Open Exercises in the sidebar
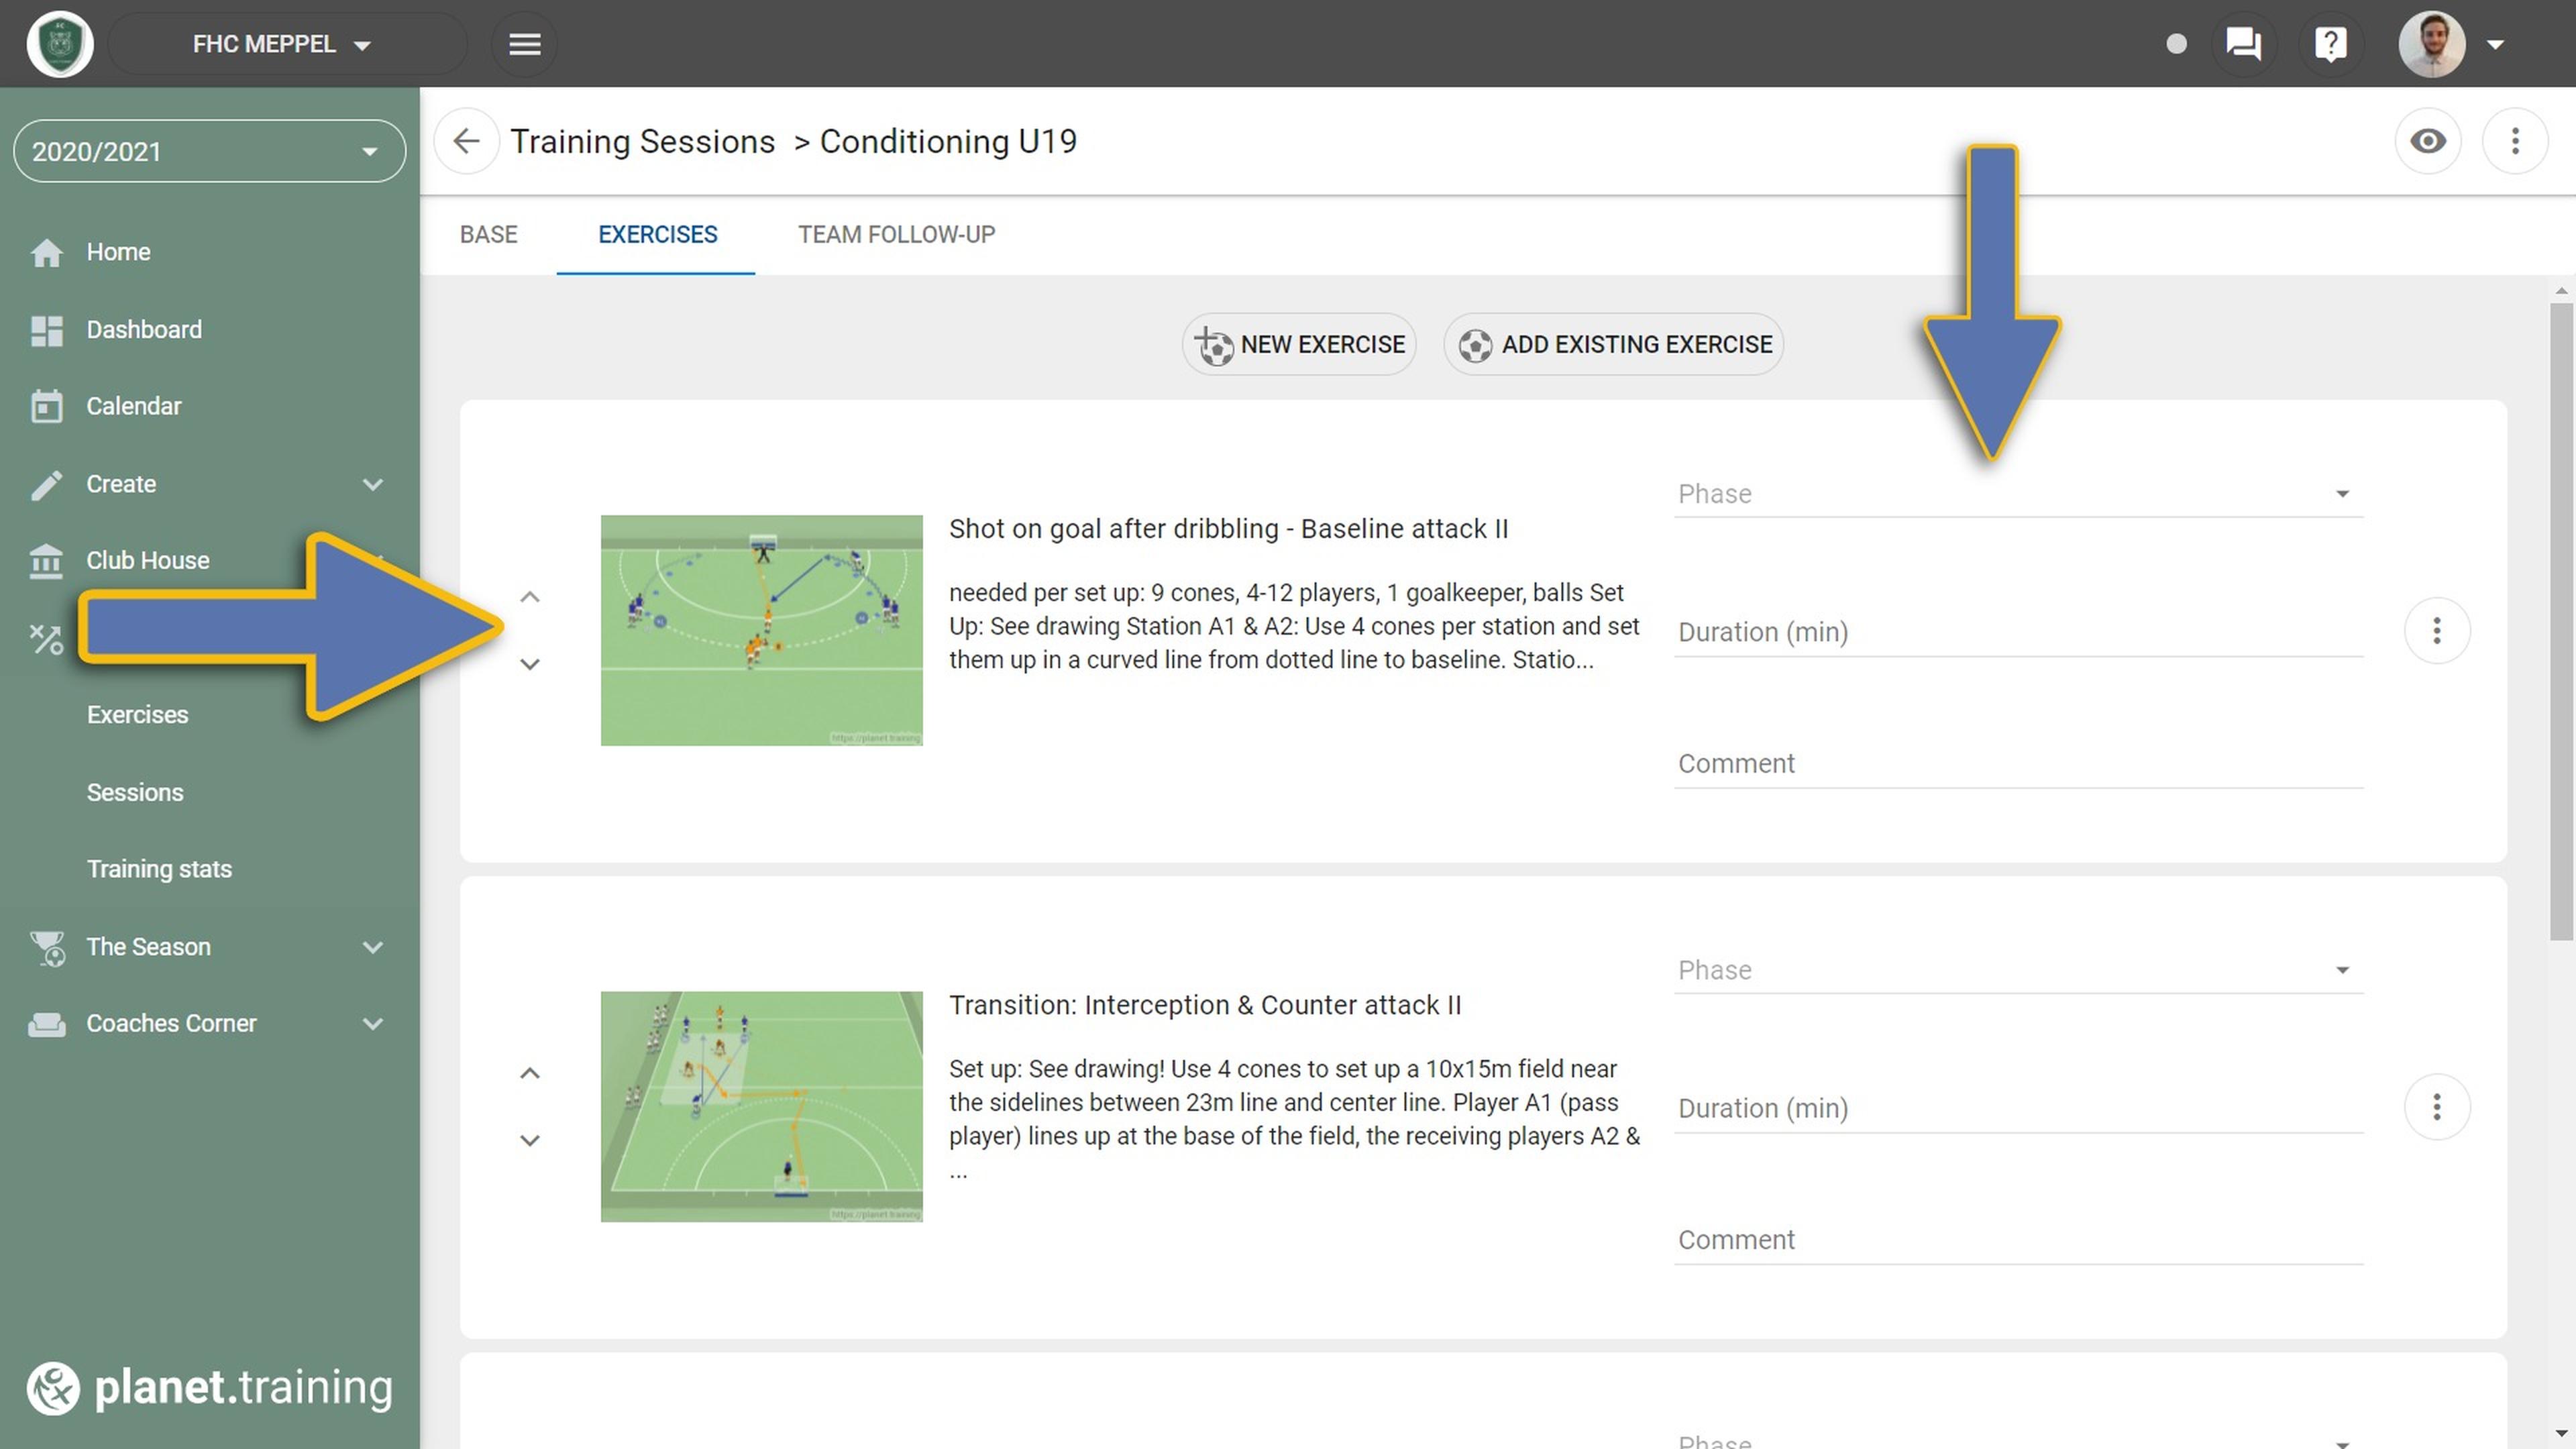This screenshot has width=2576, height=1449. pyautogui.click(x=137, y=715)
